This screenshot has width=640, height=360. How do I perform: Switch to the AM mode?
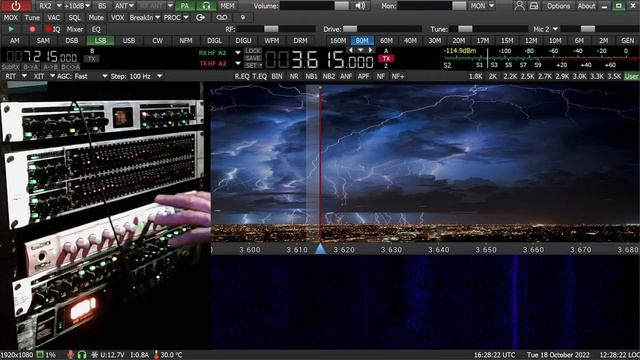15,40
